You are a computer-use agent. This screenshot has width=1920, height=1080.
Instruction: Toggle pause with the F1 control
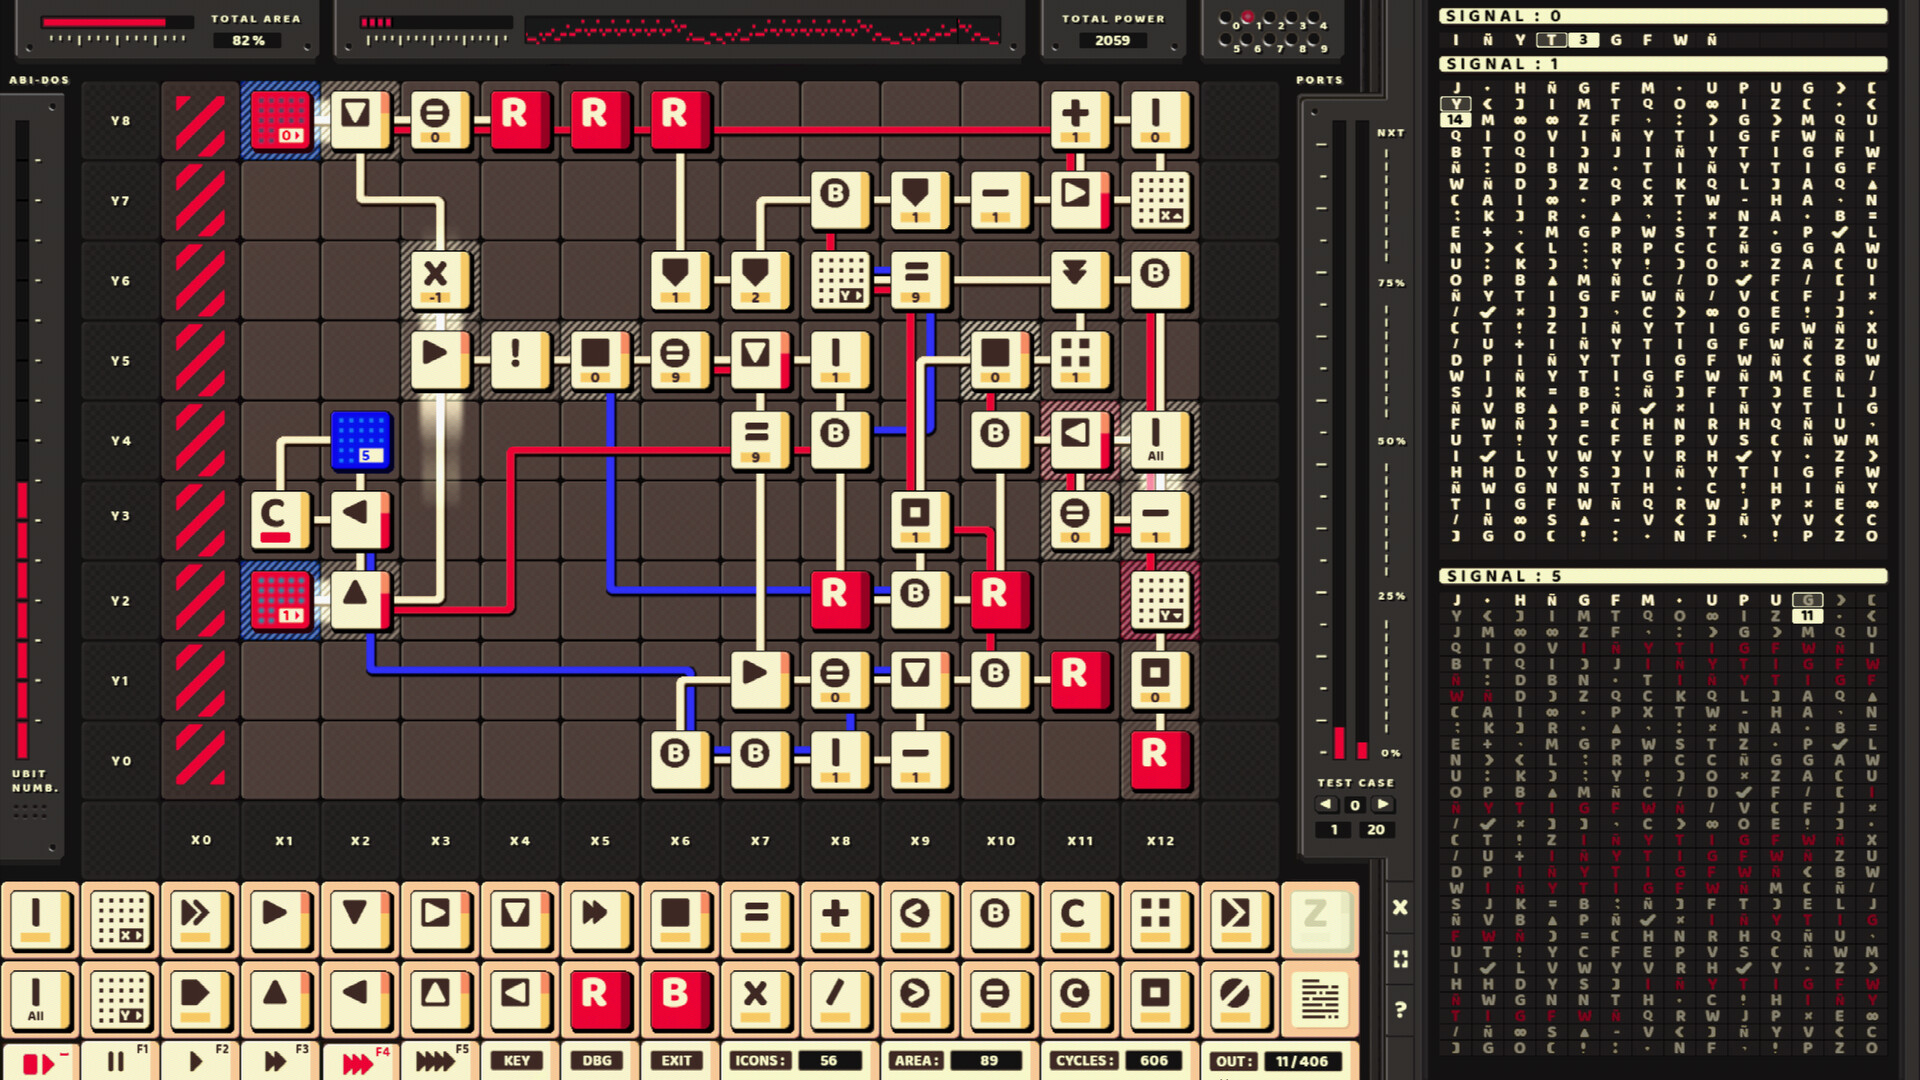click(x=118, y=1060)
